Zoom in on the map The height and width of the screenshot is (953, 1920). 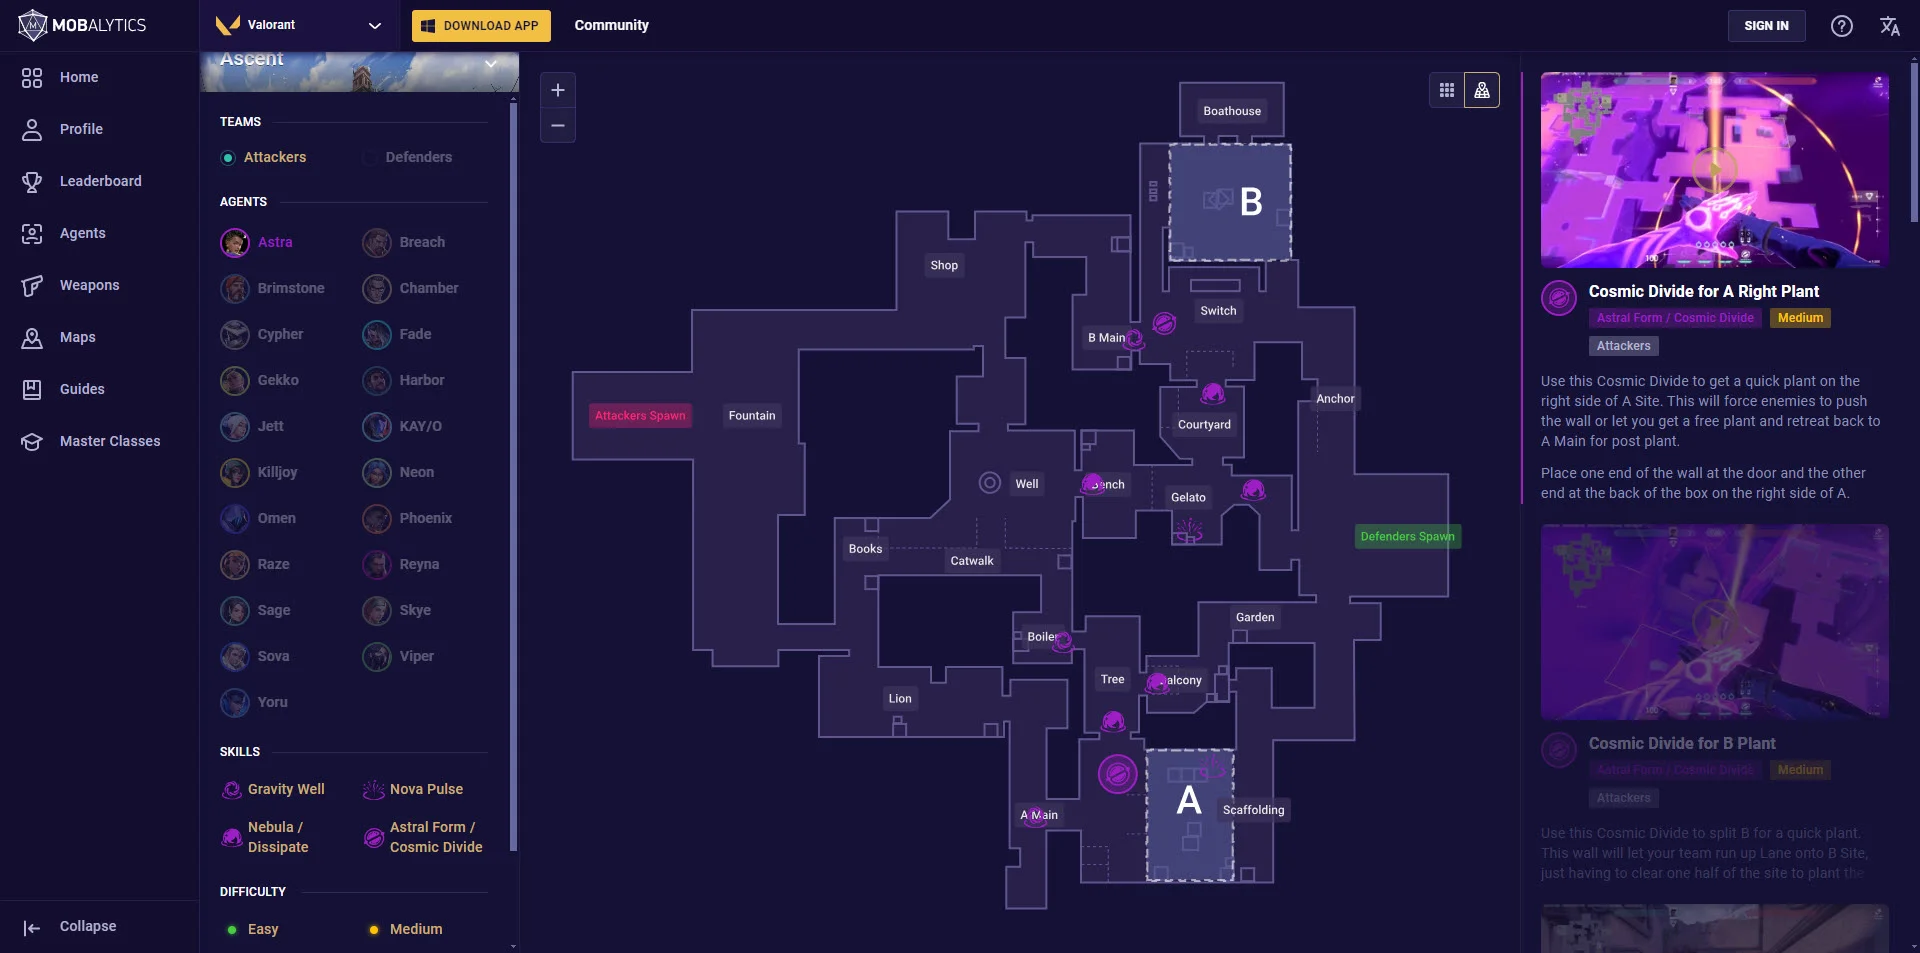tap(558, 90)
